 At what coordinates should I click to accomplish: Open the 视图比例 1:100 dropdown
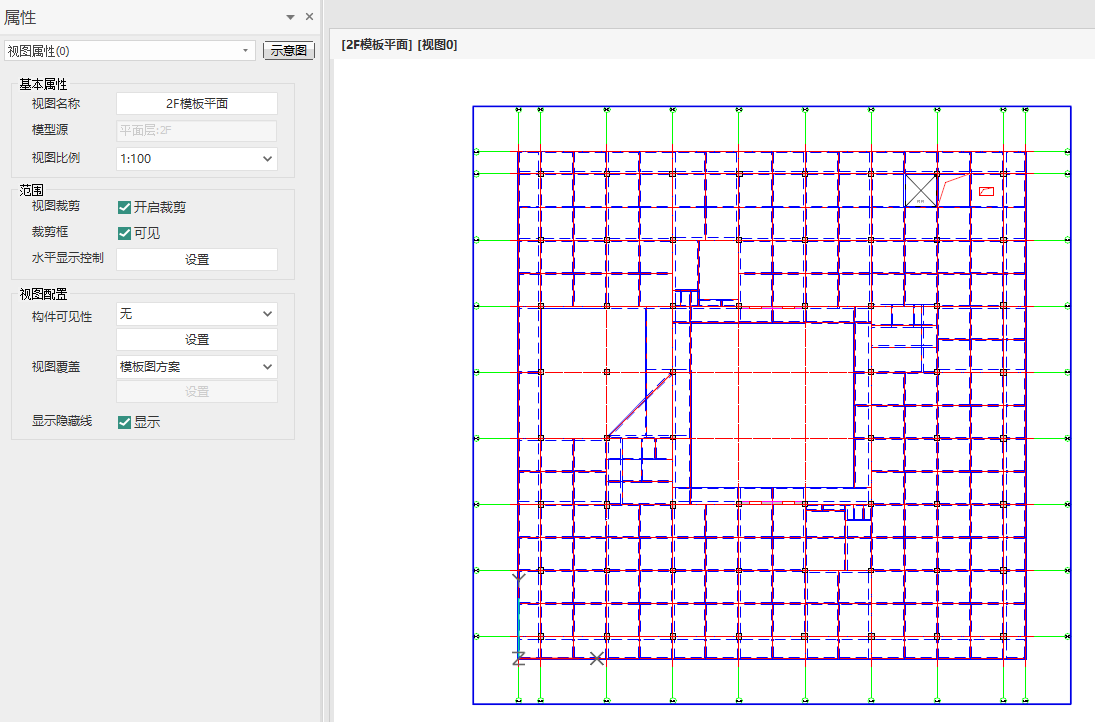[x=197, y=159]
